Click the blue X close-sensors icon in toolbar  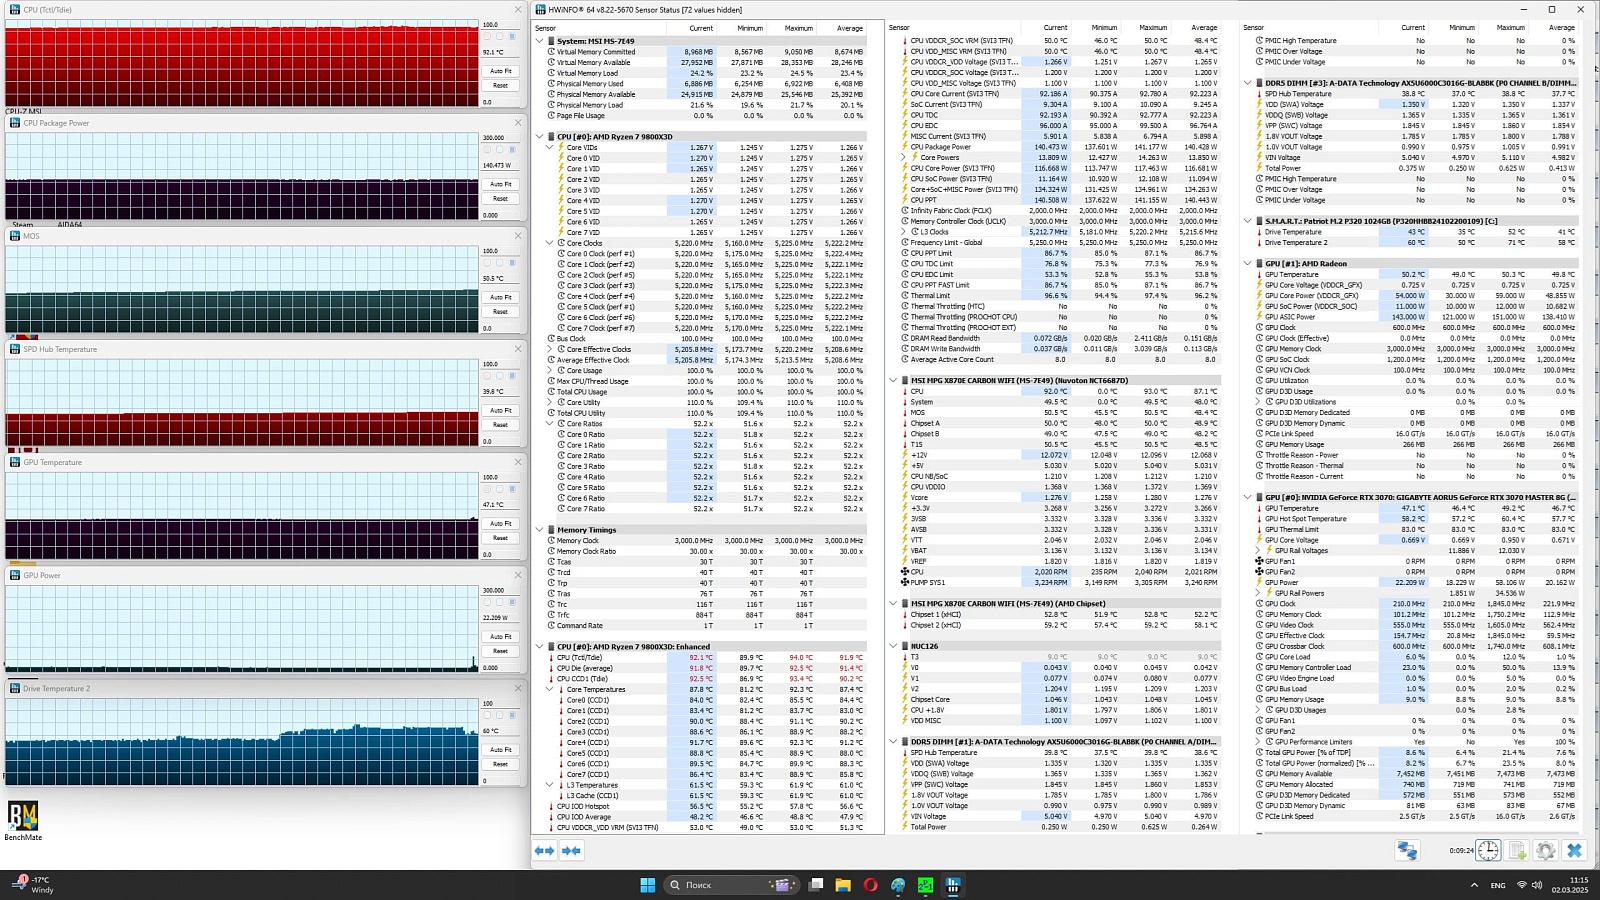click(1574, 851)
